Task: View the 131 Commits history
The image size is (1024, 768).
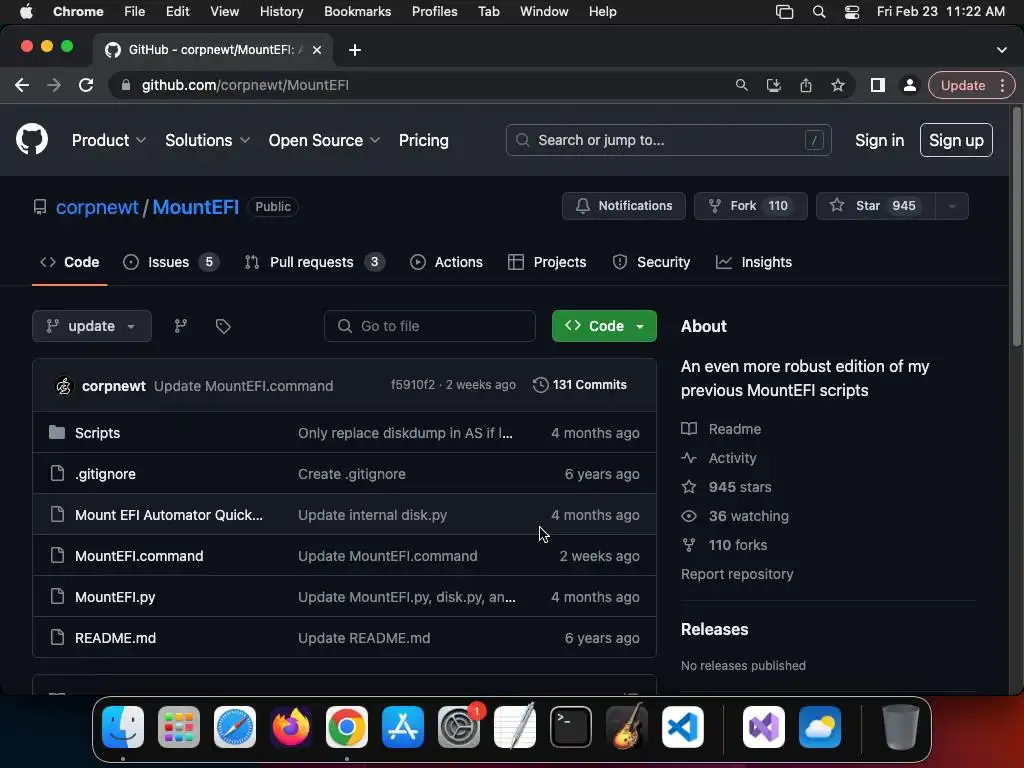Action: pyautogui.click(x=580, y=385)
